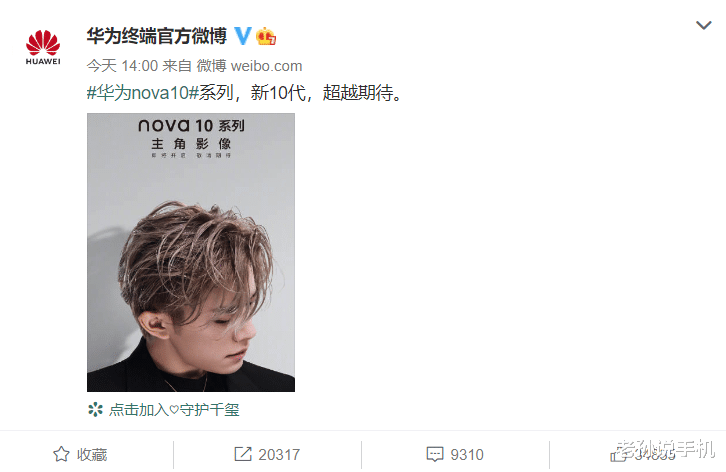Image resolution: width=726 pixels, height=472 pixels.
Task: Open the Huawei logo avatar profile
Action: [x=43, y=47]
